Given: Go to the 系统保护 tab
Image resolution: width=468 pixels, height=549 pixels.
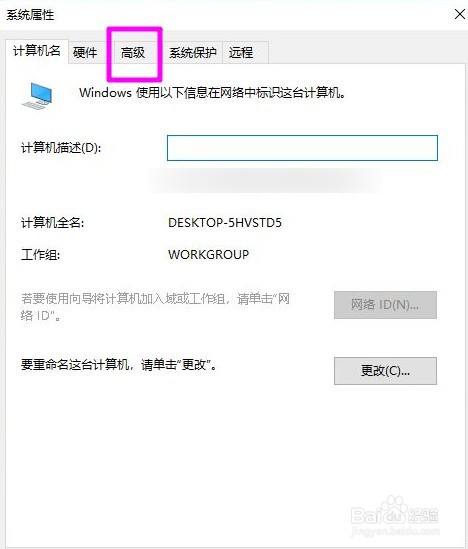Looking at the screenshot, I should 193,53.
